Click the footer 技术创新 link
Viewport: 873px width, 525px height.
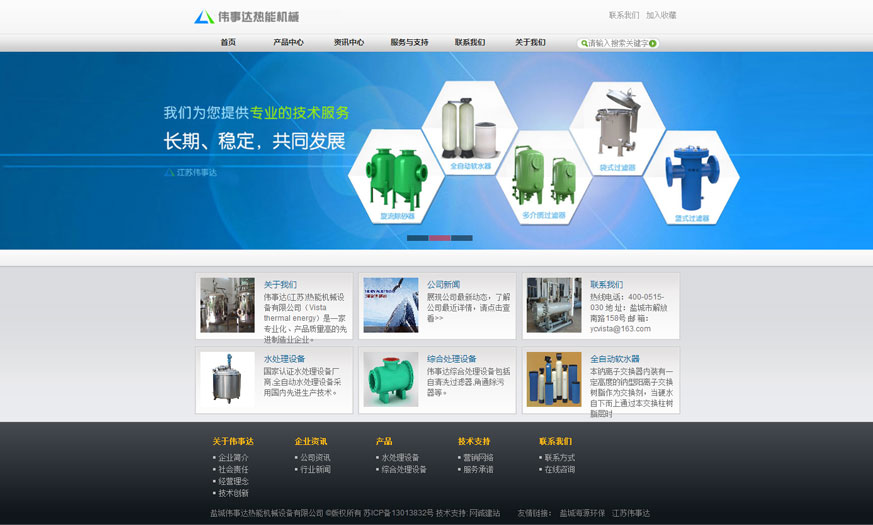coord(233,493)
